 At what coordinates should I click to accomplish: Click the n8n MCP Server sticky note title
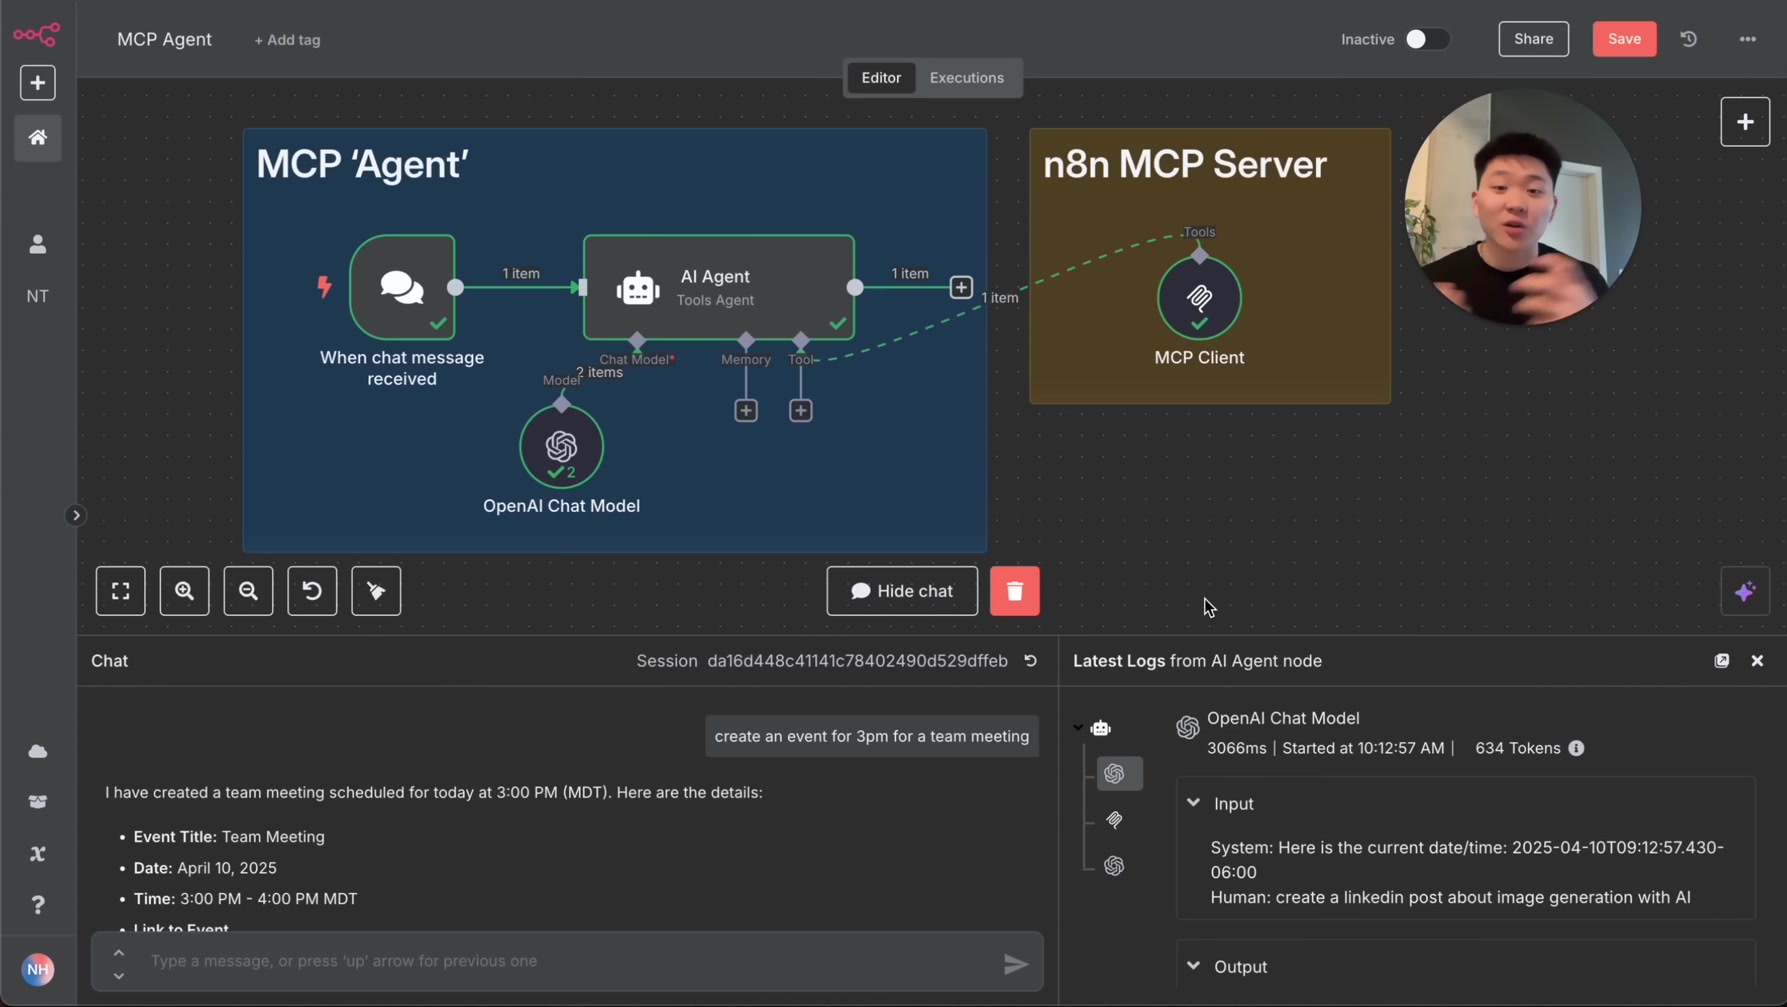[1185, 164]
